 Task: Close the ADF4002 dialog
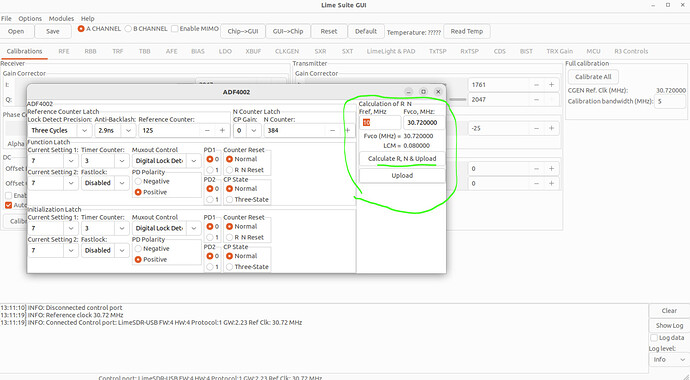coord(438,91)
